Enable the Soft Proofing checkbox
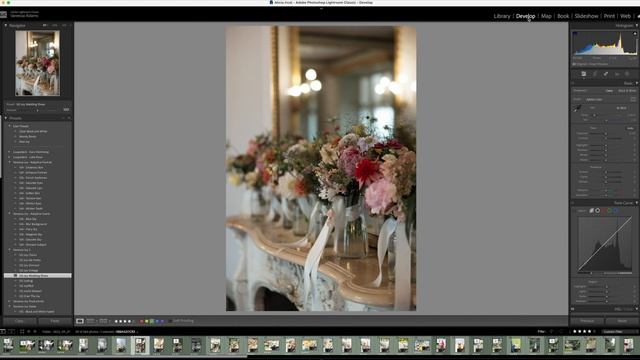This screenshot has height=360, width=640. point(170,321)
